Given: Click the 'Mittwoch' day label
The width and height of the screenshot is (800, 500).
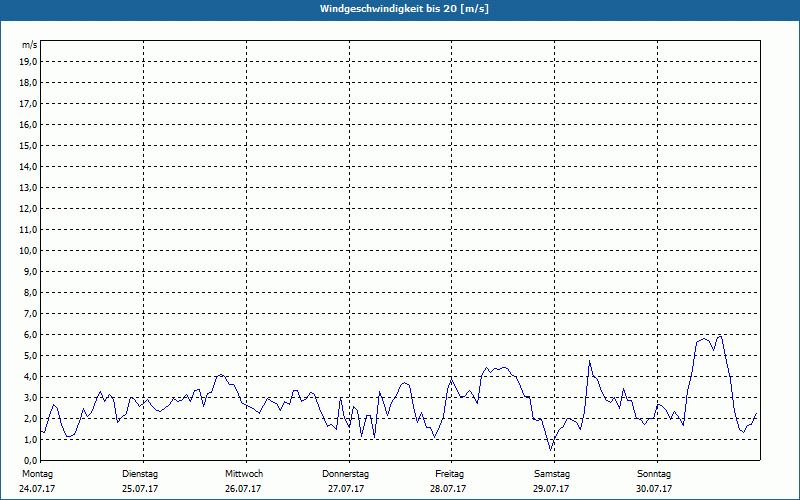Looking at the screenshot, I should [x=244, y=474].
